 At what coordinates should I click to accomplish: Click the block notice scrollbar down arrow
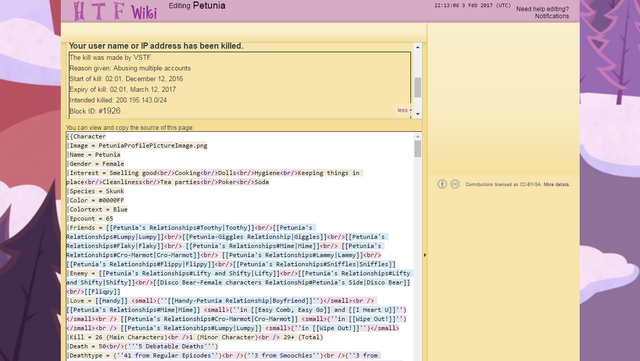[418, 115]
